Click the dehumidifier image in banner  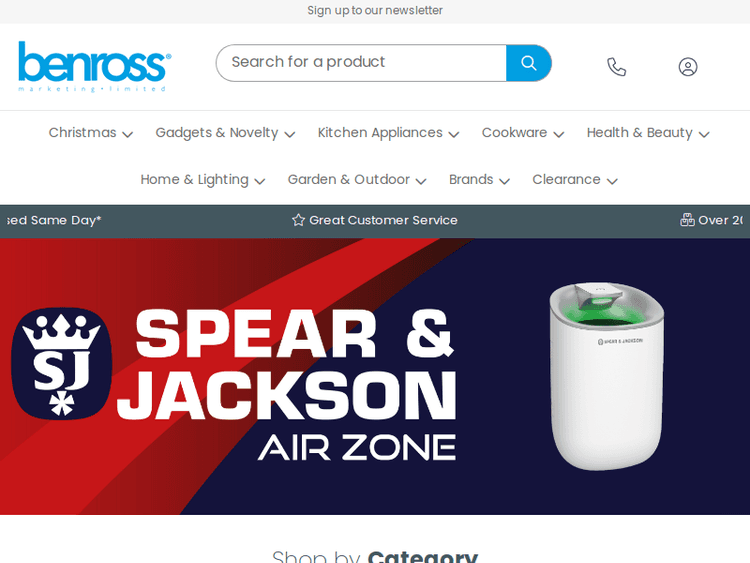607,375
